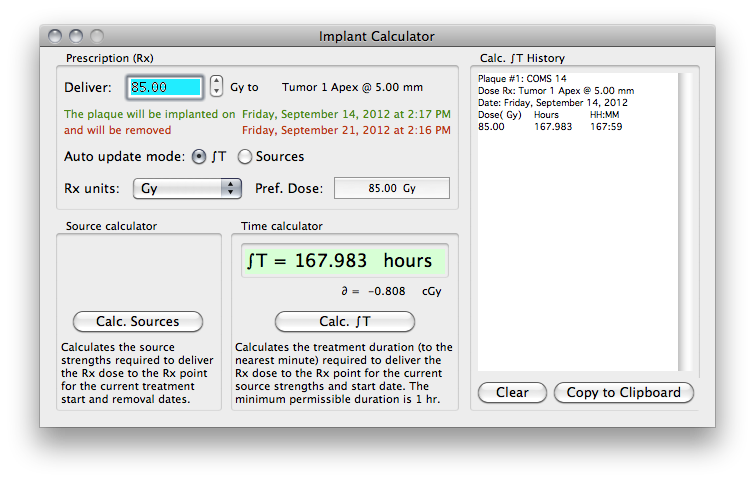Click the Calc. ∫T button
The image size is (755, 482).
pos(345,321)
